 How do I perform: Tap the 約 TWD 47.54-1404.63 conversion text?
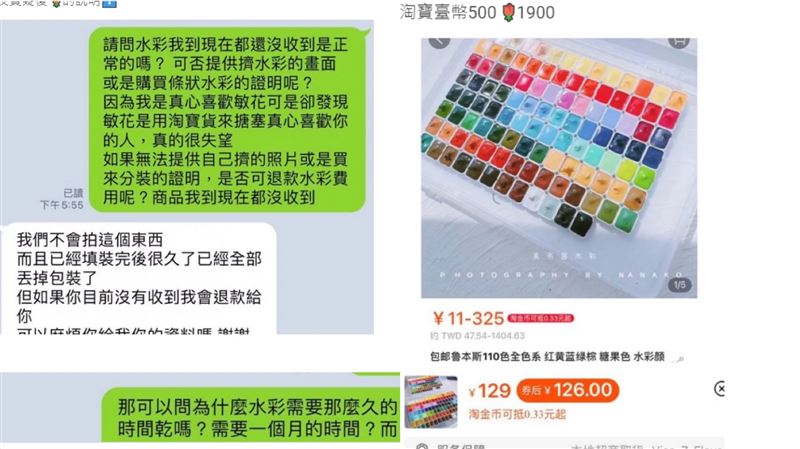478,336
